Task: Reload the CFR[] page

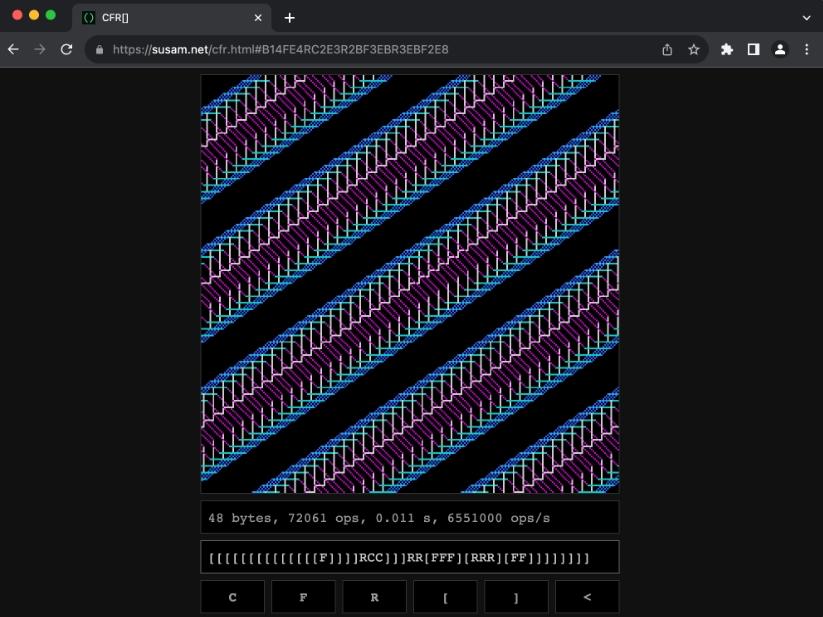Action: [x=67, y=49]
